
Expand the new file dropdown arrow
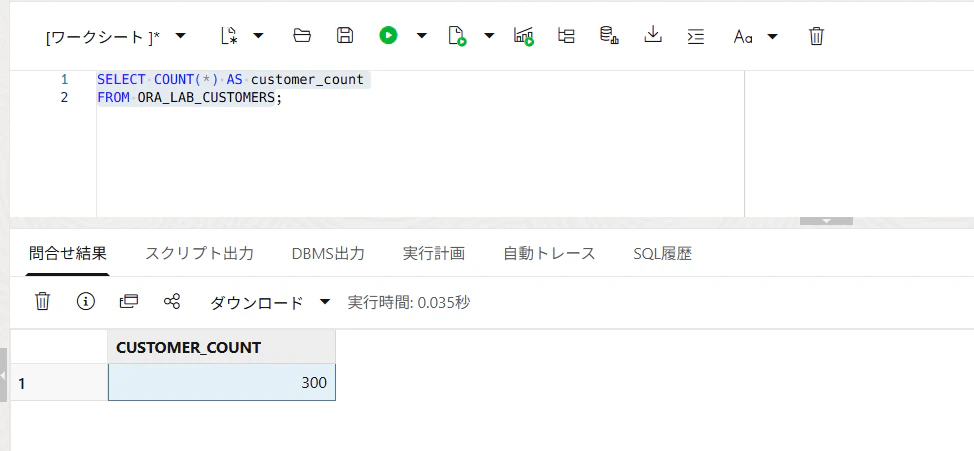(x=258, y=35)
